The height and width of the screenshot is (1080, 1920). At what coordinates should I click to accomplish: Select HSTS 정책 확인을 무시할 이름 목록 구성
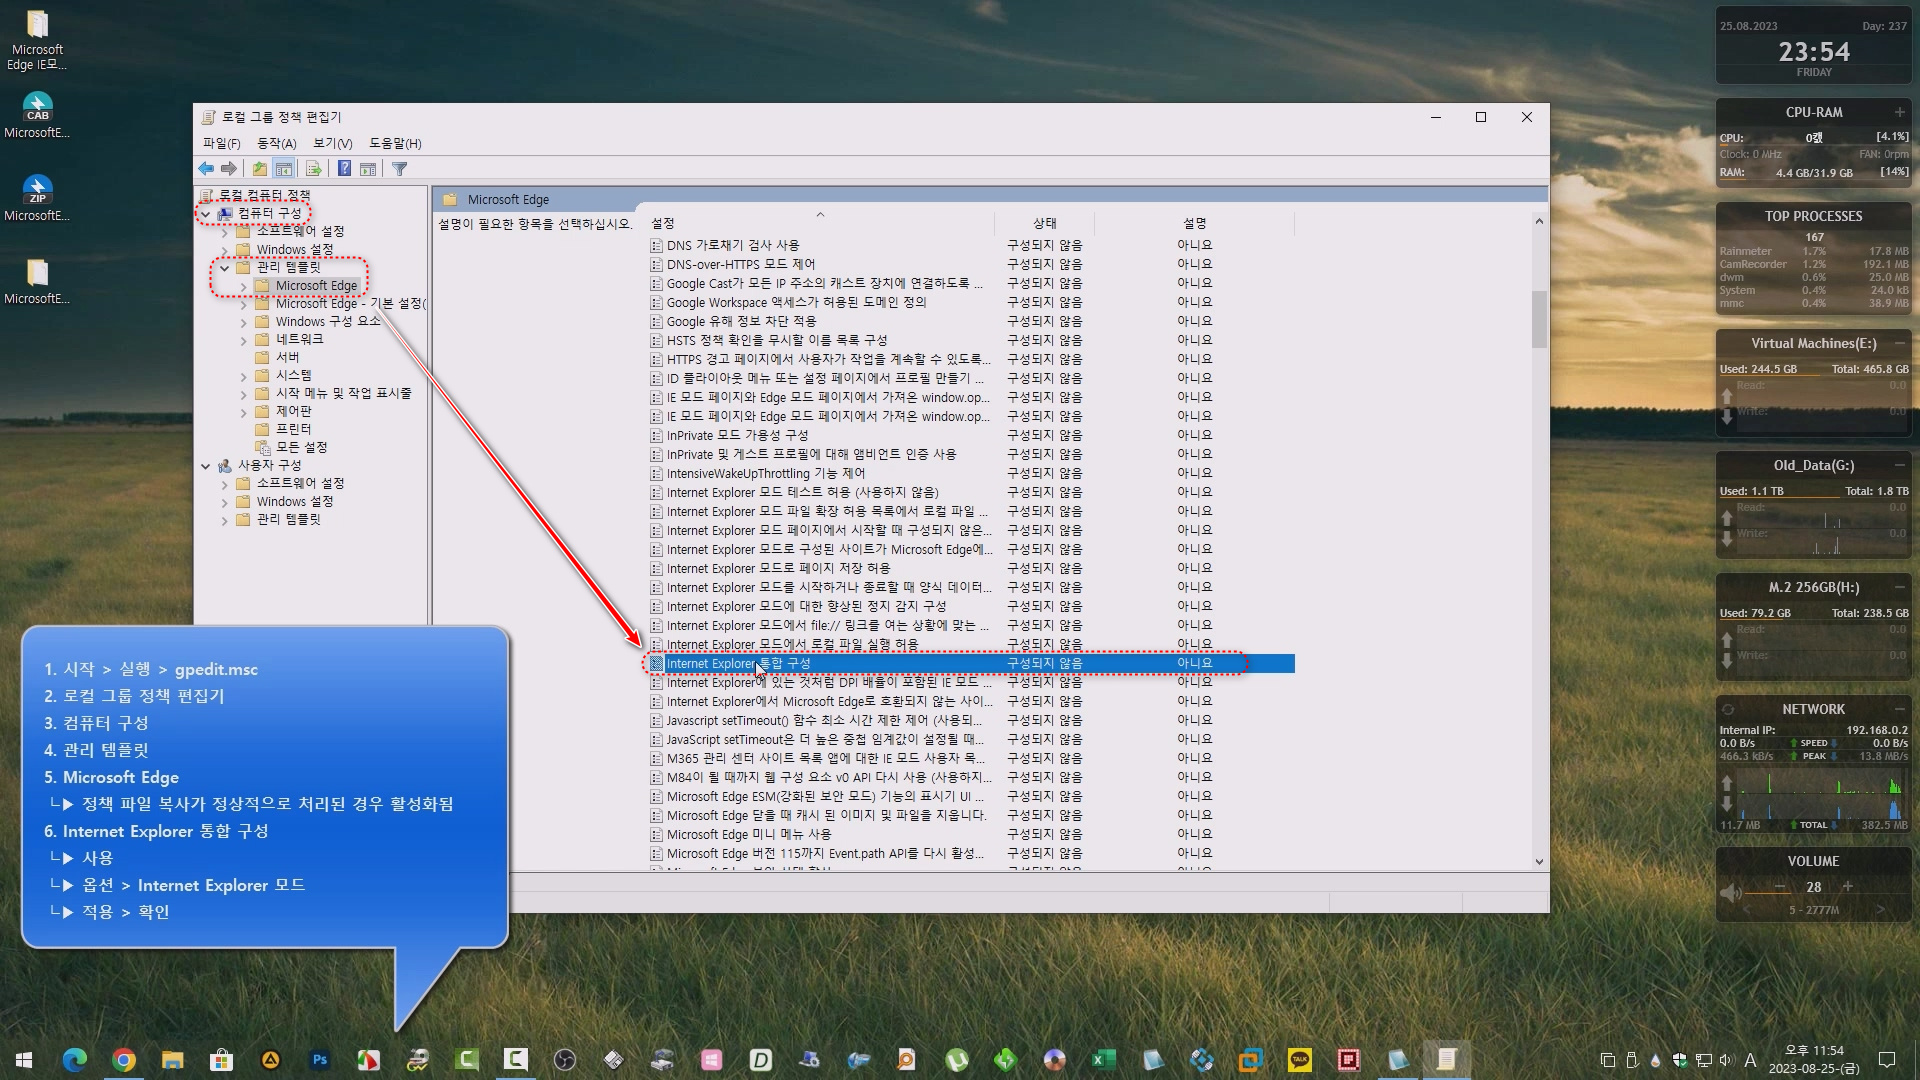point(777,341)
